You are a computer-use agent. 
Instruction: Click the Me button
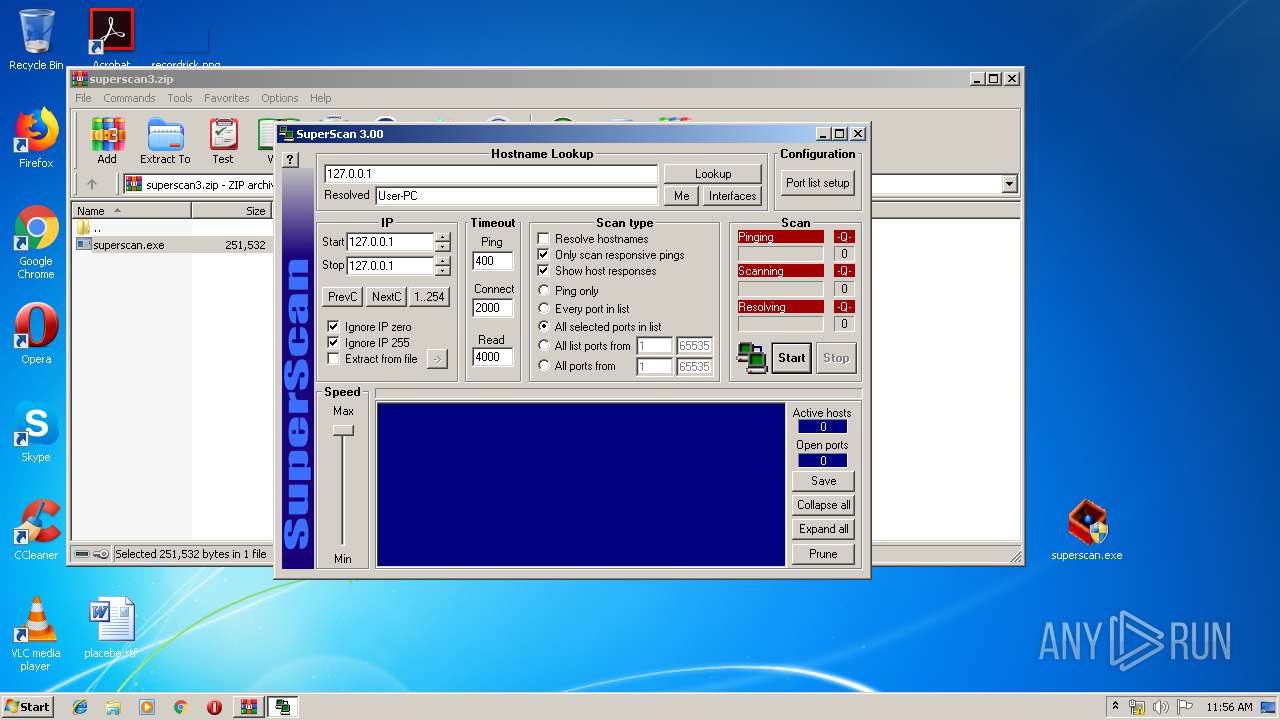(x=681, y=196)
